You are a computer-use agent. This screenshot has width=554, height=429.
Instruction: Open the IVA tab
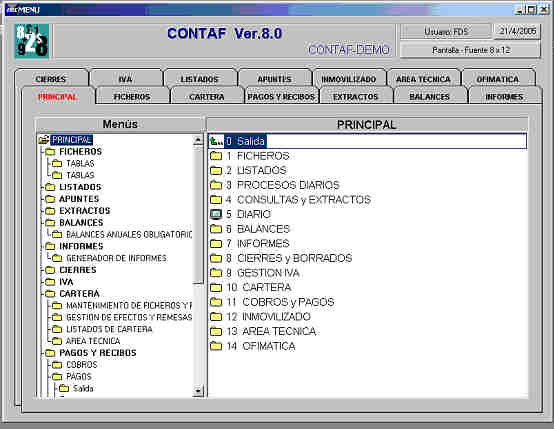pyautogui.click(x=125, y=78)
